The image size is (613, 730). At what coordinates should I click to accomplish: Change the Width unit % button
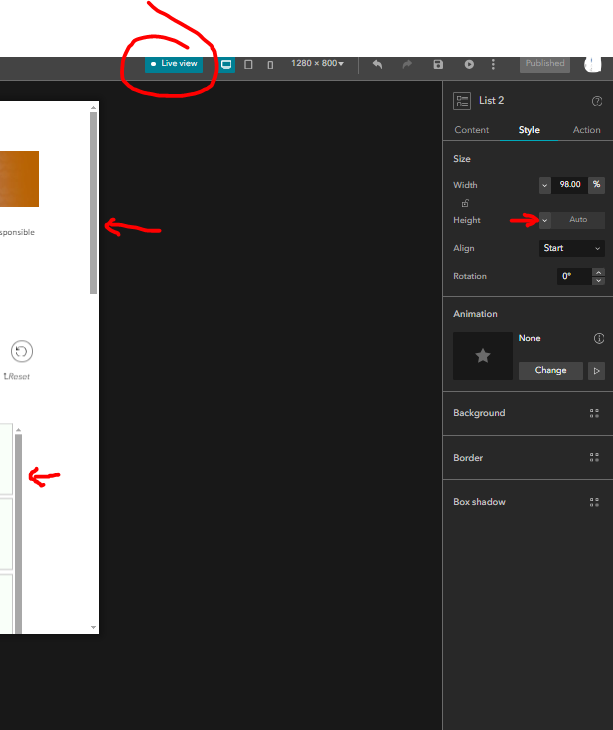coord(596,185)
